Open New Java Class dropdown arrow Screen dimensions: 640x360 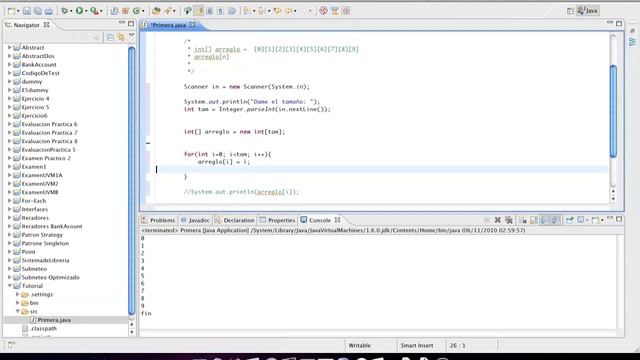[x=143, y=11]
